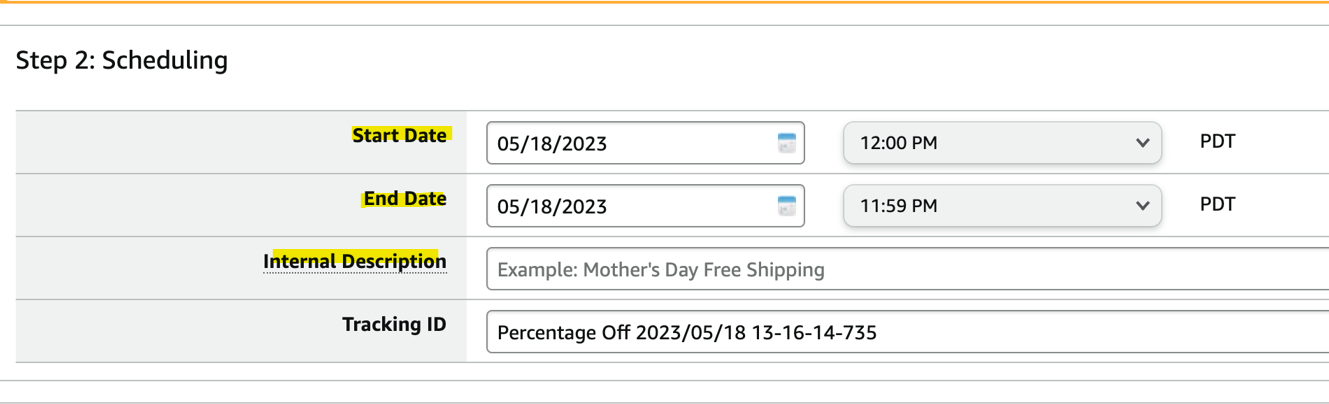Click into the Internal Description input box
This screenshot has width=1329, height=404.
[x=900, y=269]
